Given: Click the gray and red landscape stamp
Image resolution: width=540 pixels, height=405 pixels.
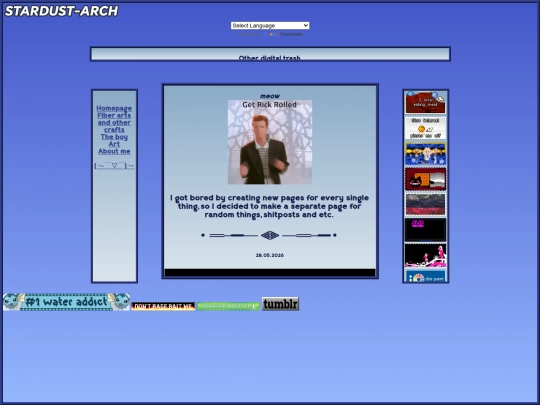Looking at the screenshot, I should 425,205.
